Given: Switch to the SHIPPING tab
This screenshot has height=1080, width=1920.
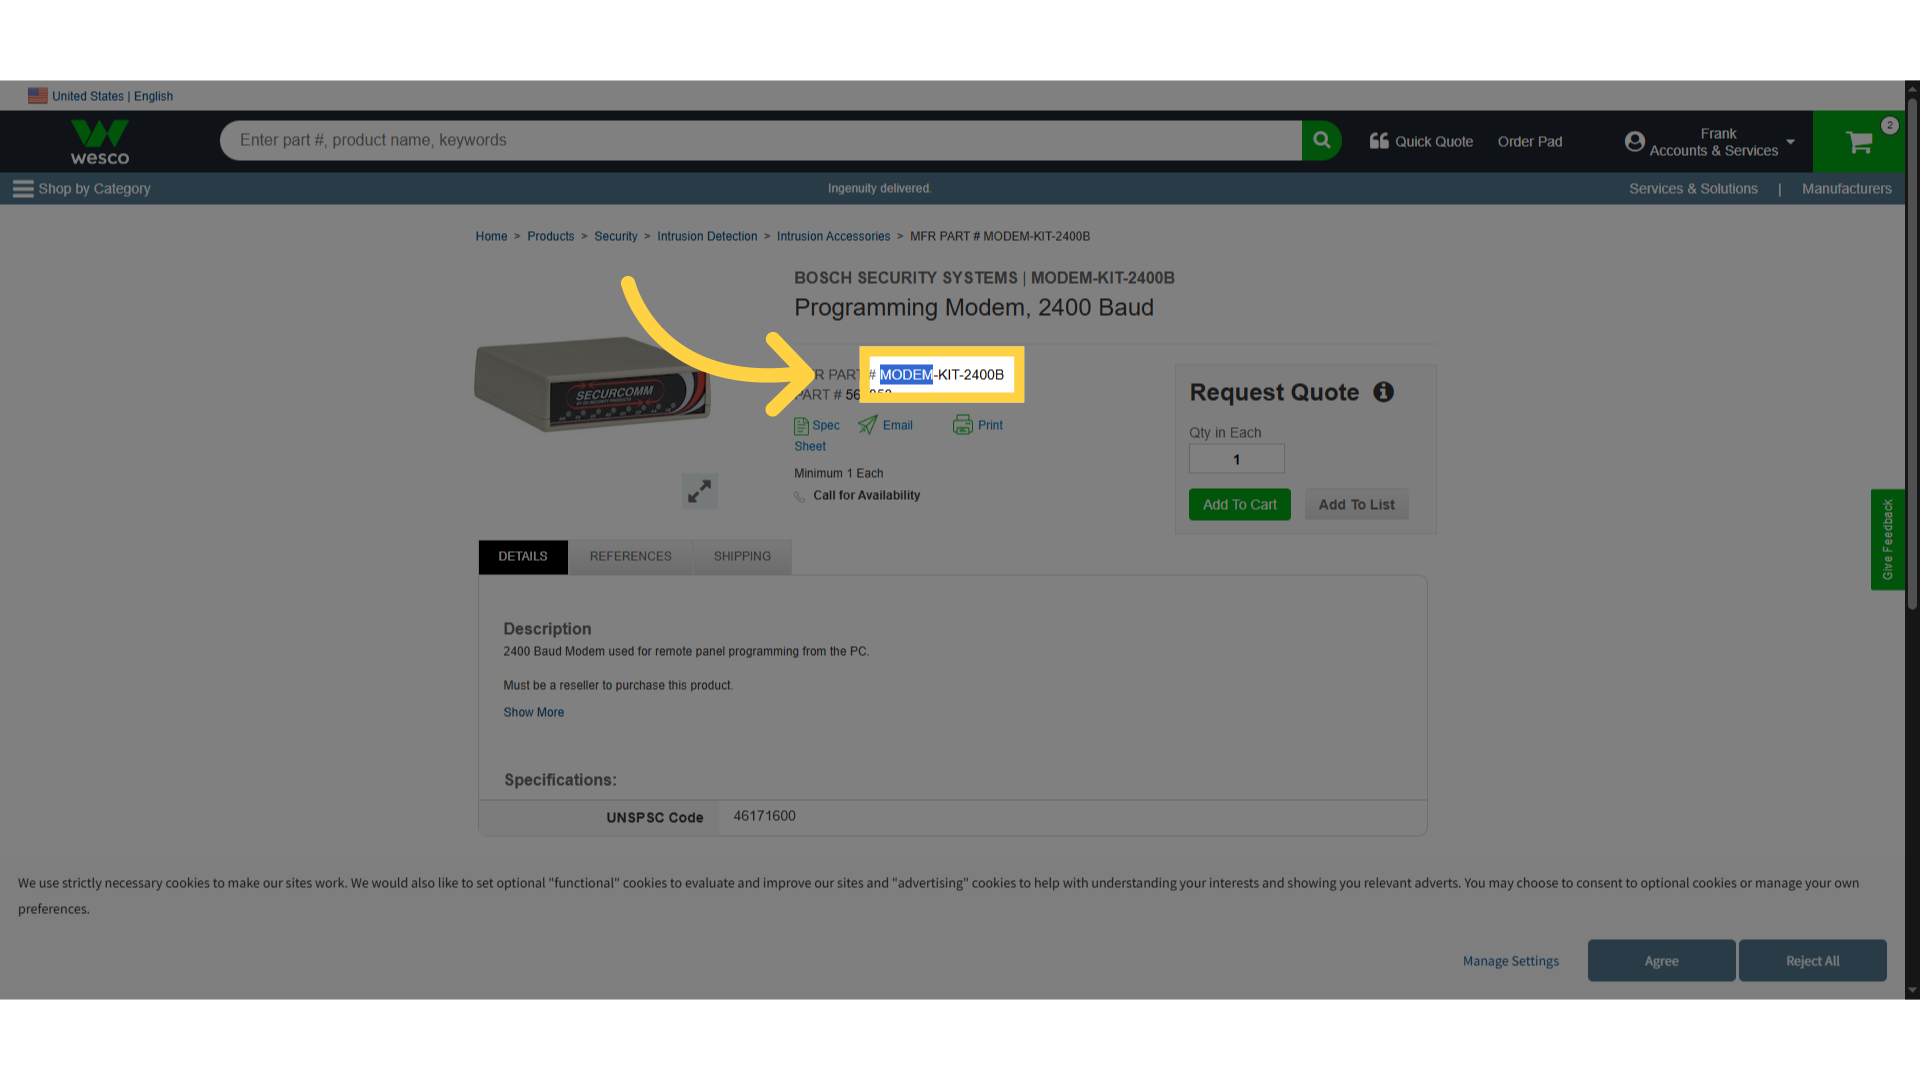Looking at the screenshot, I should 742,557.
